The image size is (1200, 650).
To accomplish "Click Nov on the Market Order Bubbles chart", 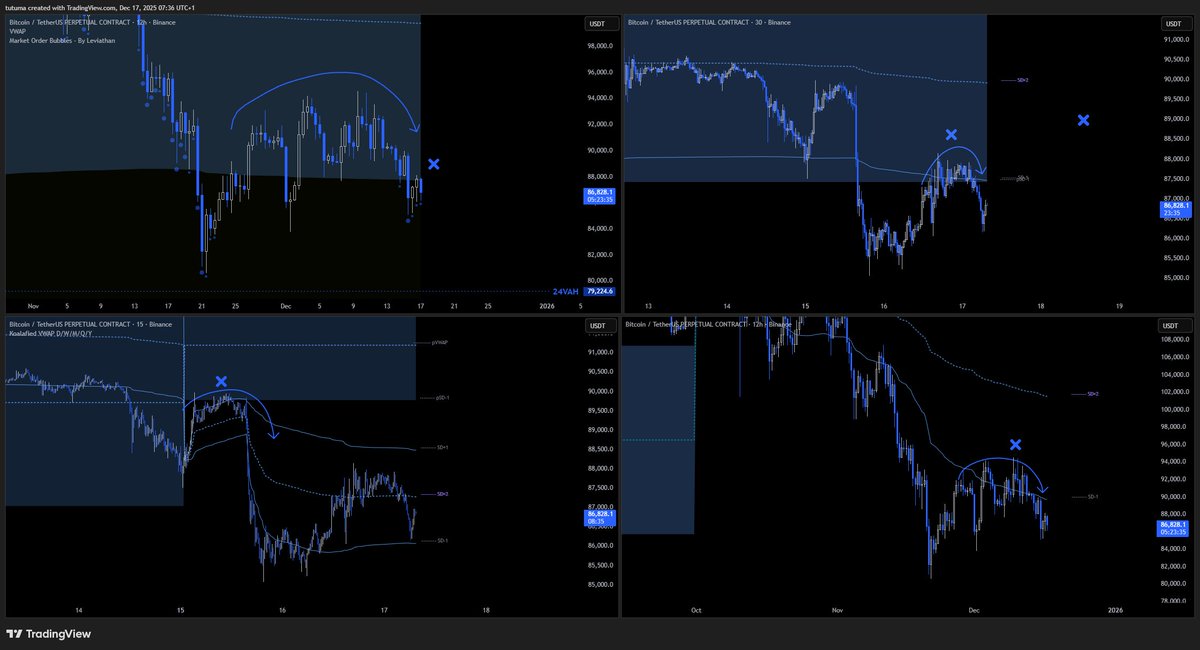I will click(34, 306).
